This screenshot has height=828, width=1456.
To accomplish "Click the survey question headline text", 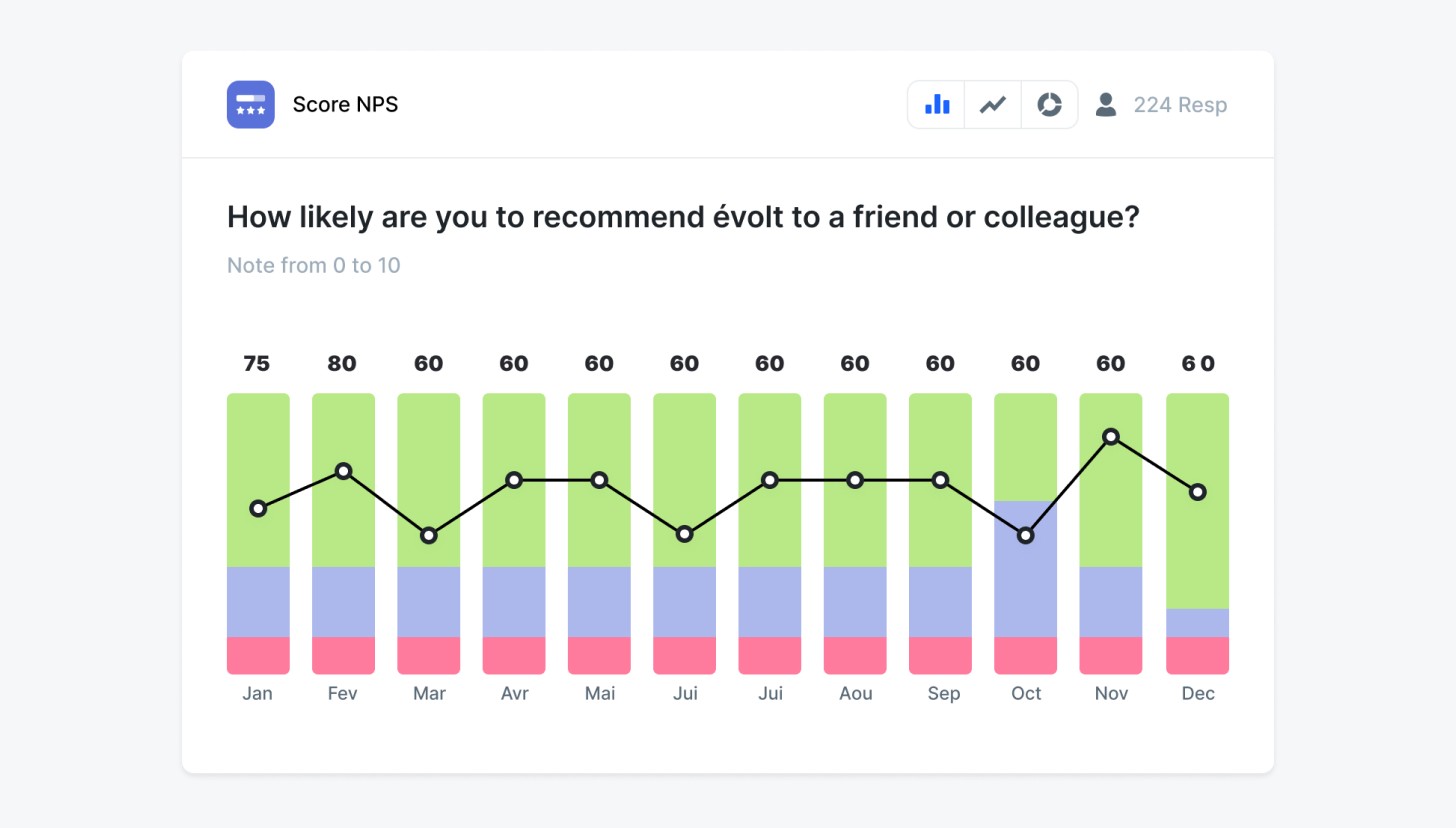I will (x=683, y=216).
